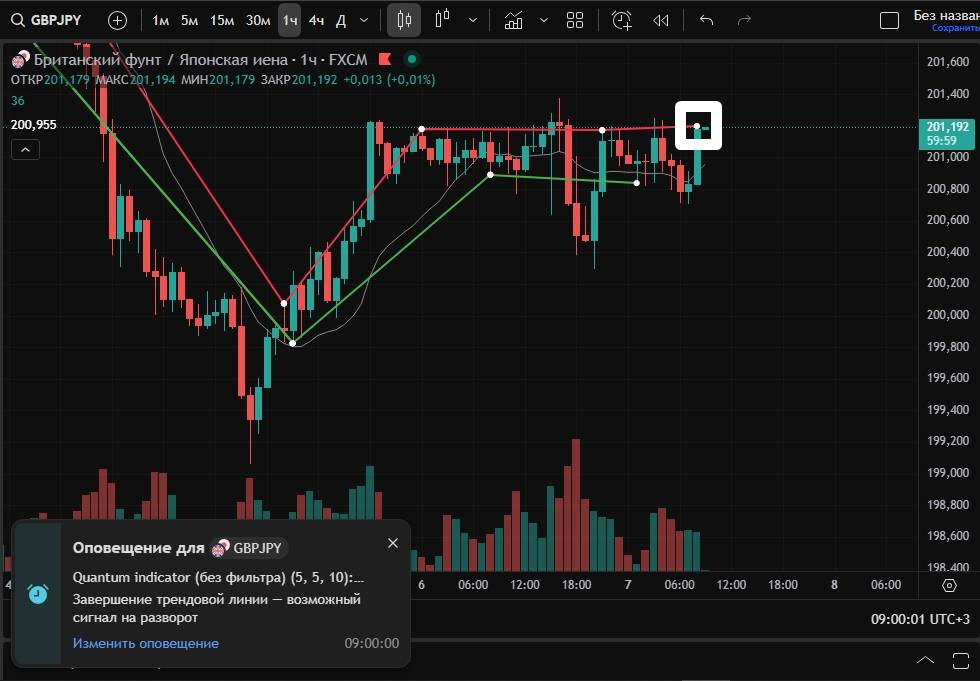Click the Изменить оповещение link
Image resolution: width=980 pixels, height=681 pixels.
(x=145, y=643)
